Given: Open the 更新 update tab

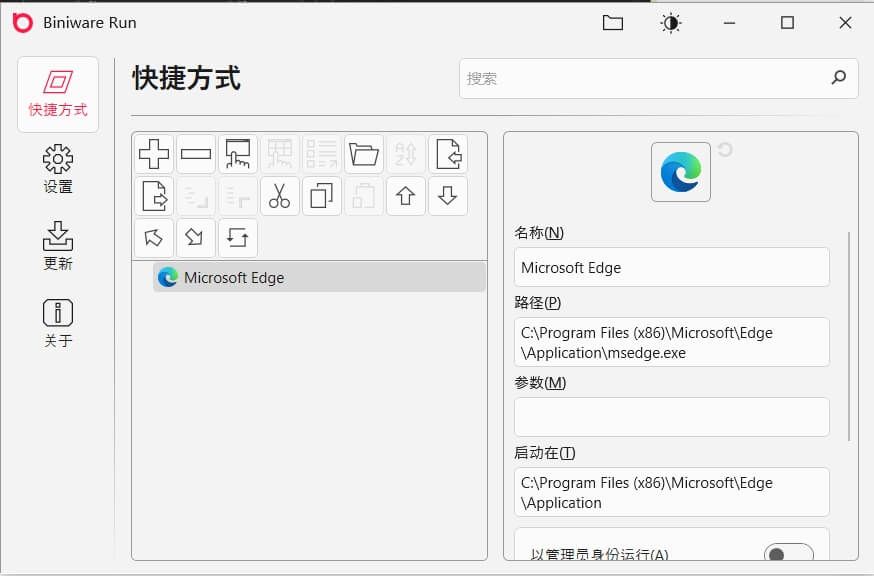Looking at the screenshot, I should tap(58, 246).
